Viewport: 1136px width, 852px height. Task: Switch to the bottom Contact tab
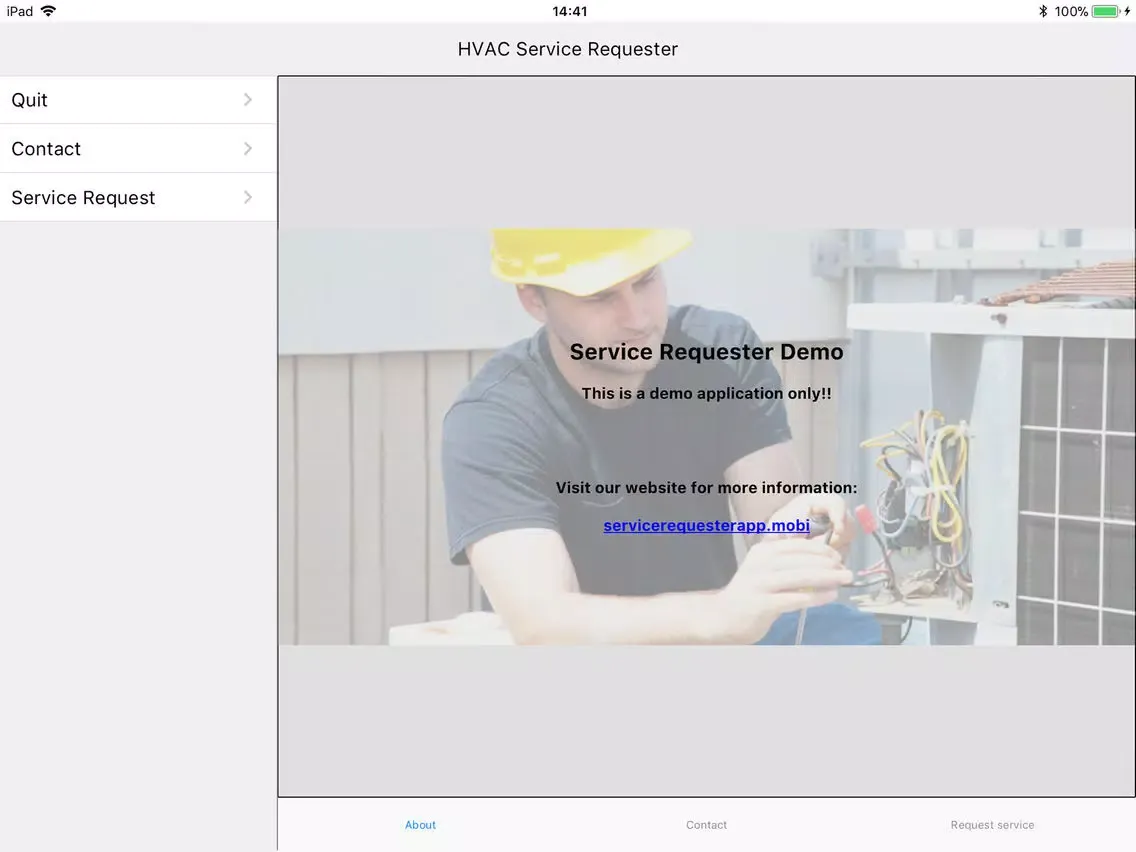coord(706,824)
